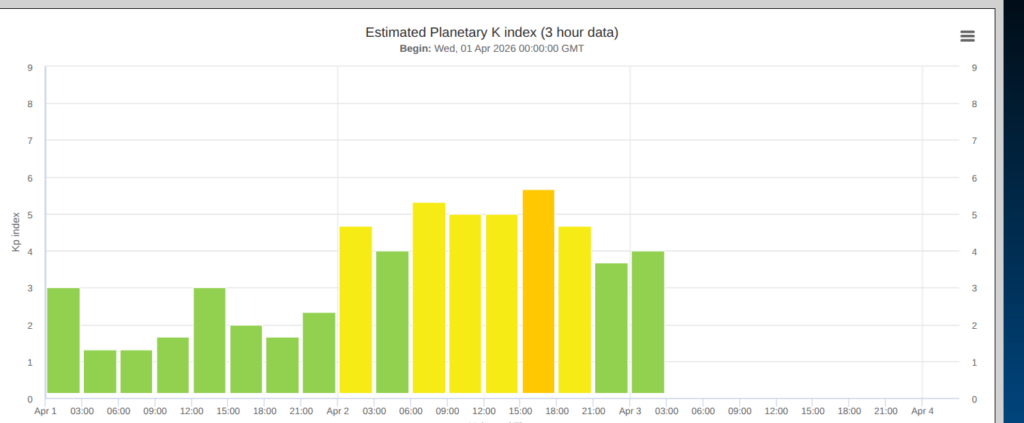
Task: Click the chart title 'Estimated Planetary K index'
Action: (491, 32)
